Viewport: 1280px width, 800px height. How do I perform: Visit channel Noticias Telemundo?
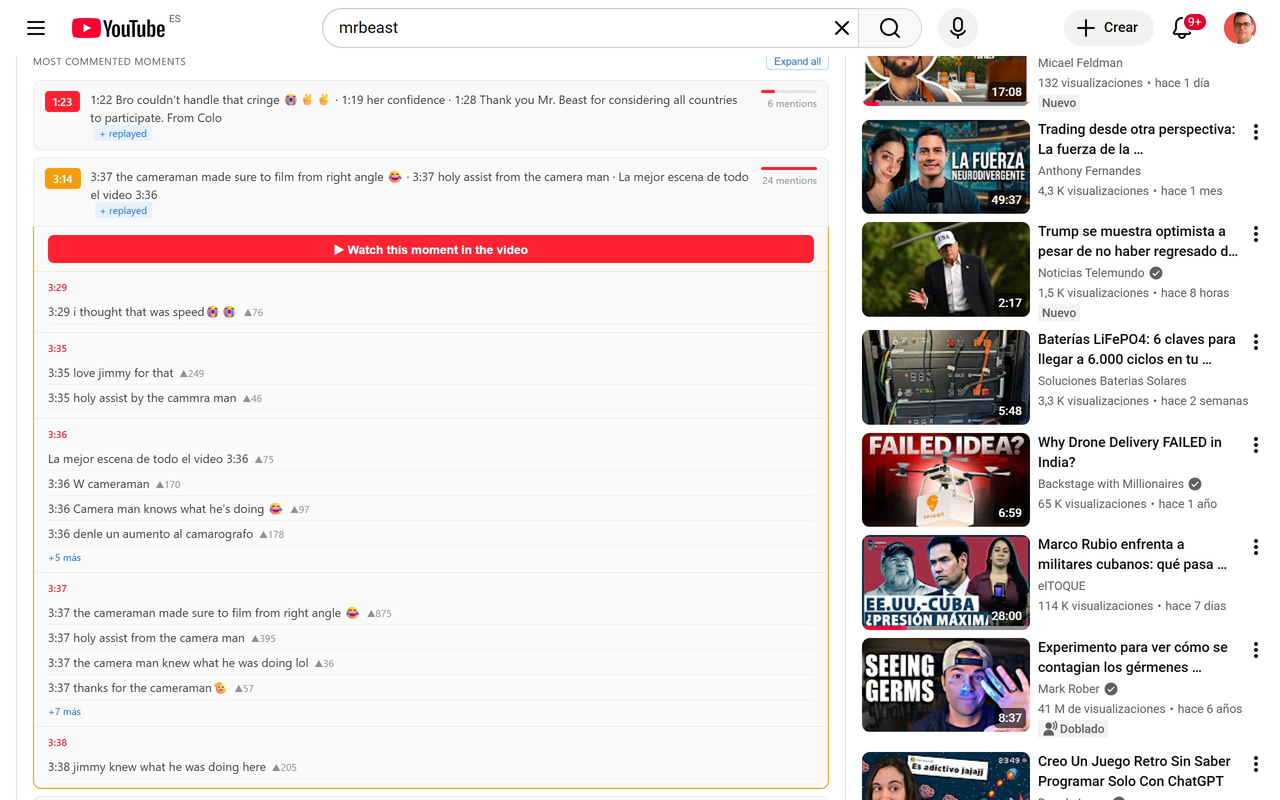point(1091,273)
